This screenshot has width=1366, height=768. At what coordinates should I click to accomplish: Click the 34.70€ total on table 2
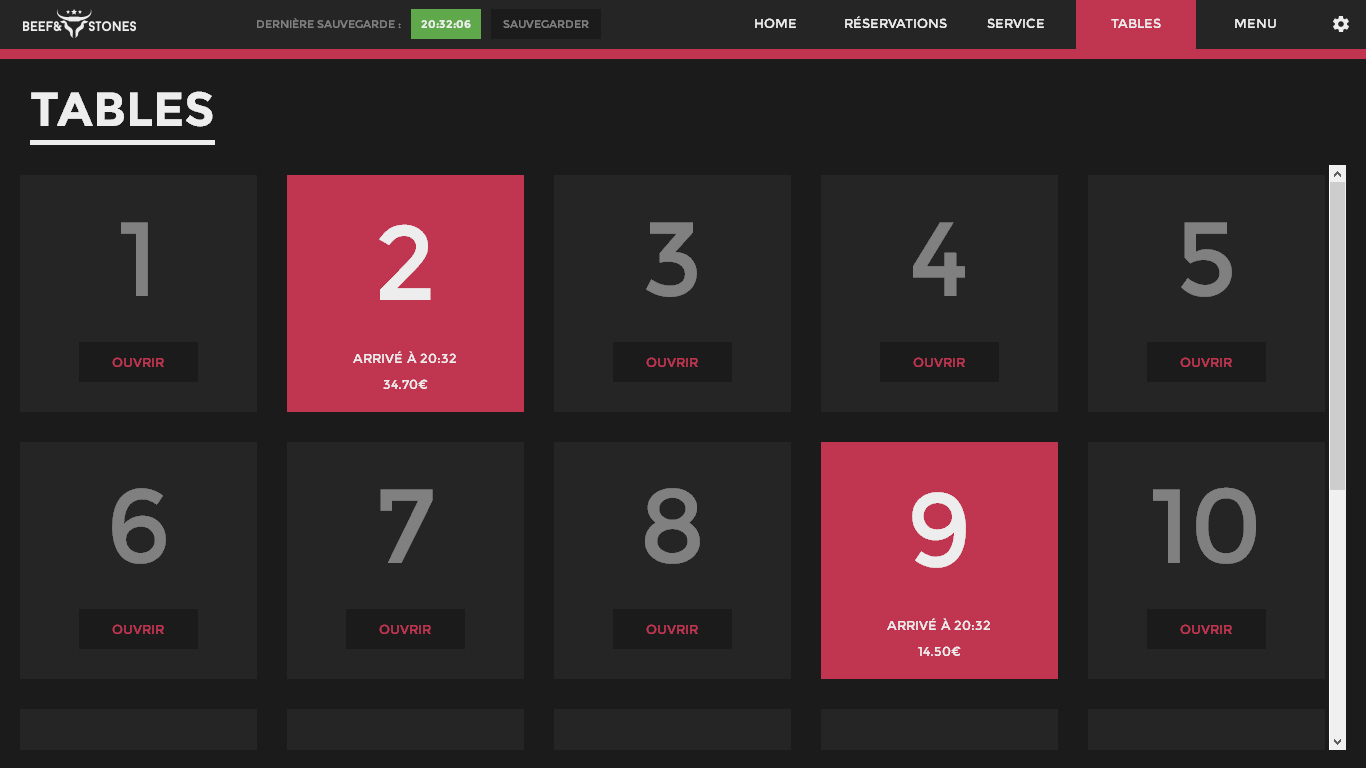click(405, 384)
